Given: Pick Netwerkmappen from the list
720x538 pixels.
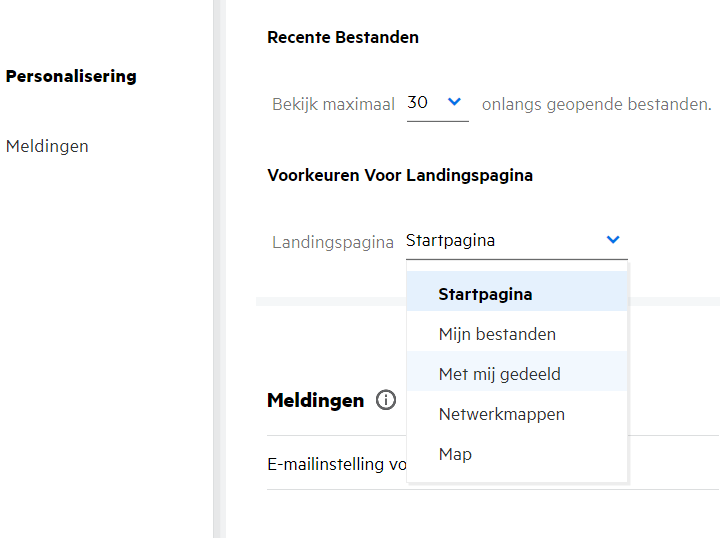Looking at the screenshot, I should pyautogui.click(x=501, y=414).
